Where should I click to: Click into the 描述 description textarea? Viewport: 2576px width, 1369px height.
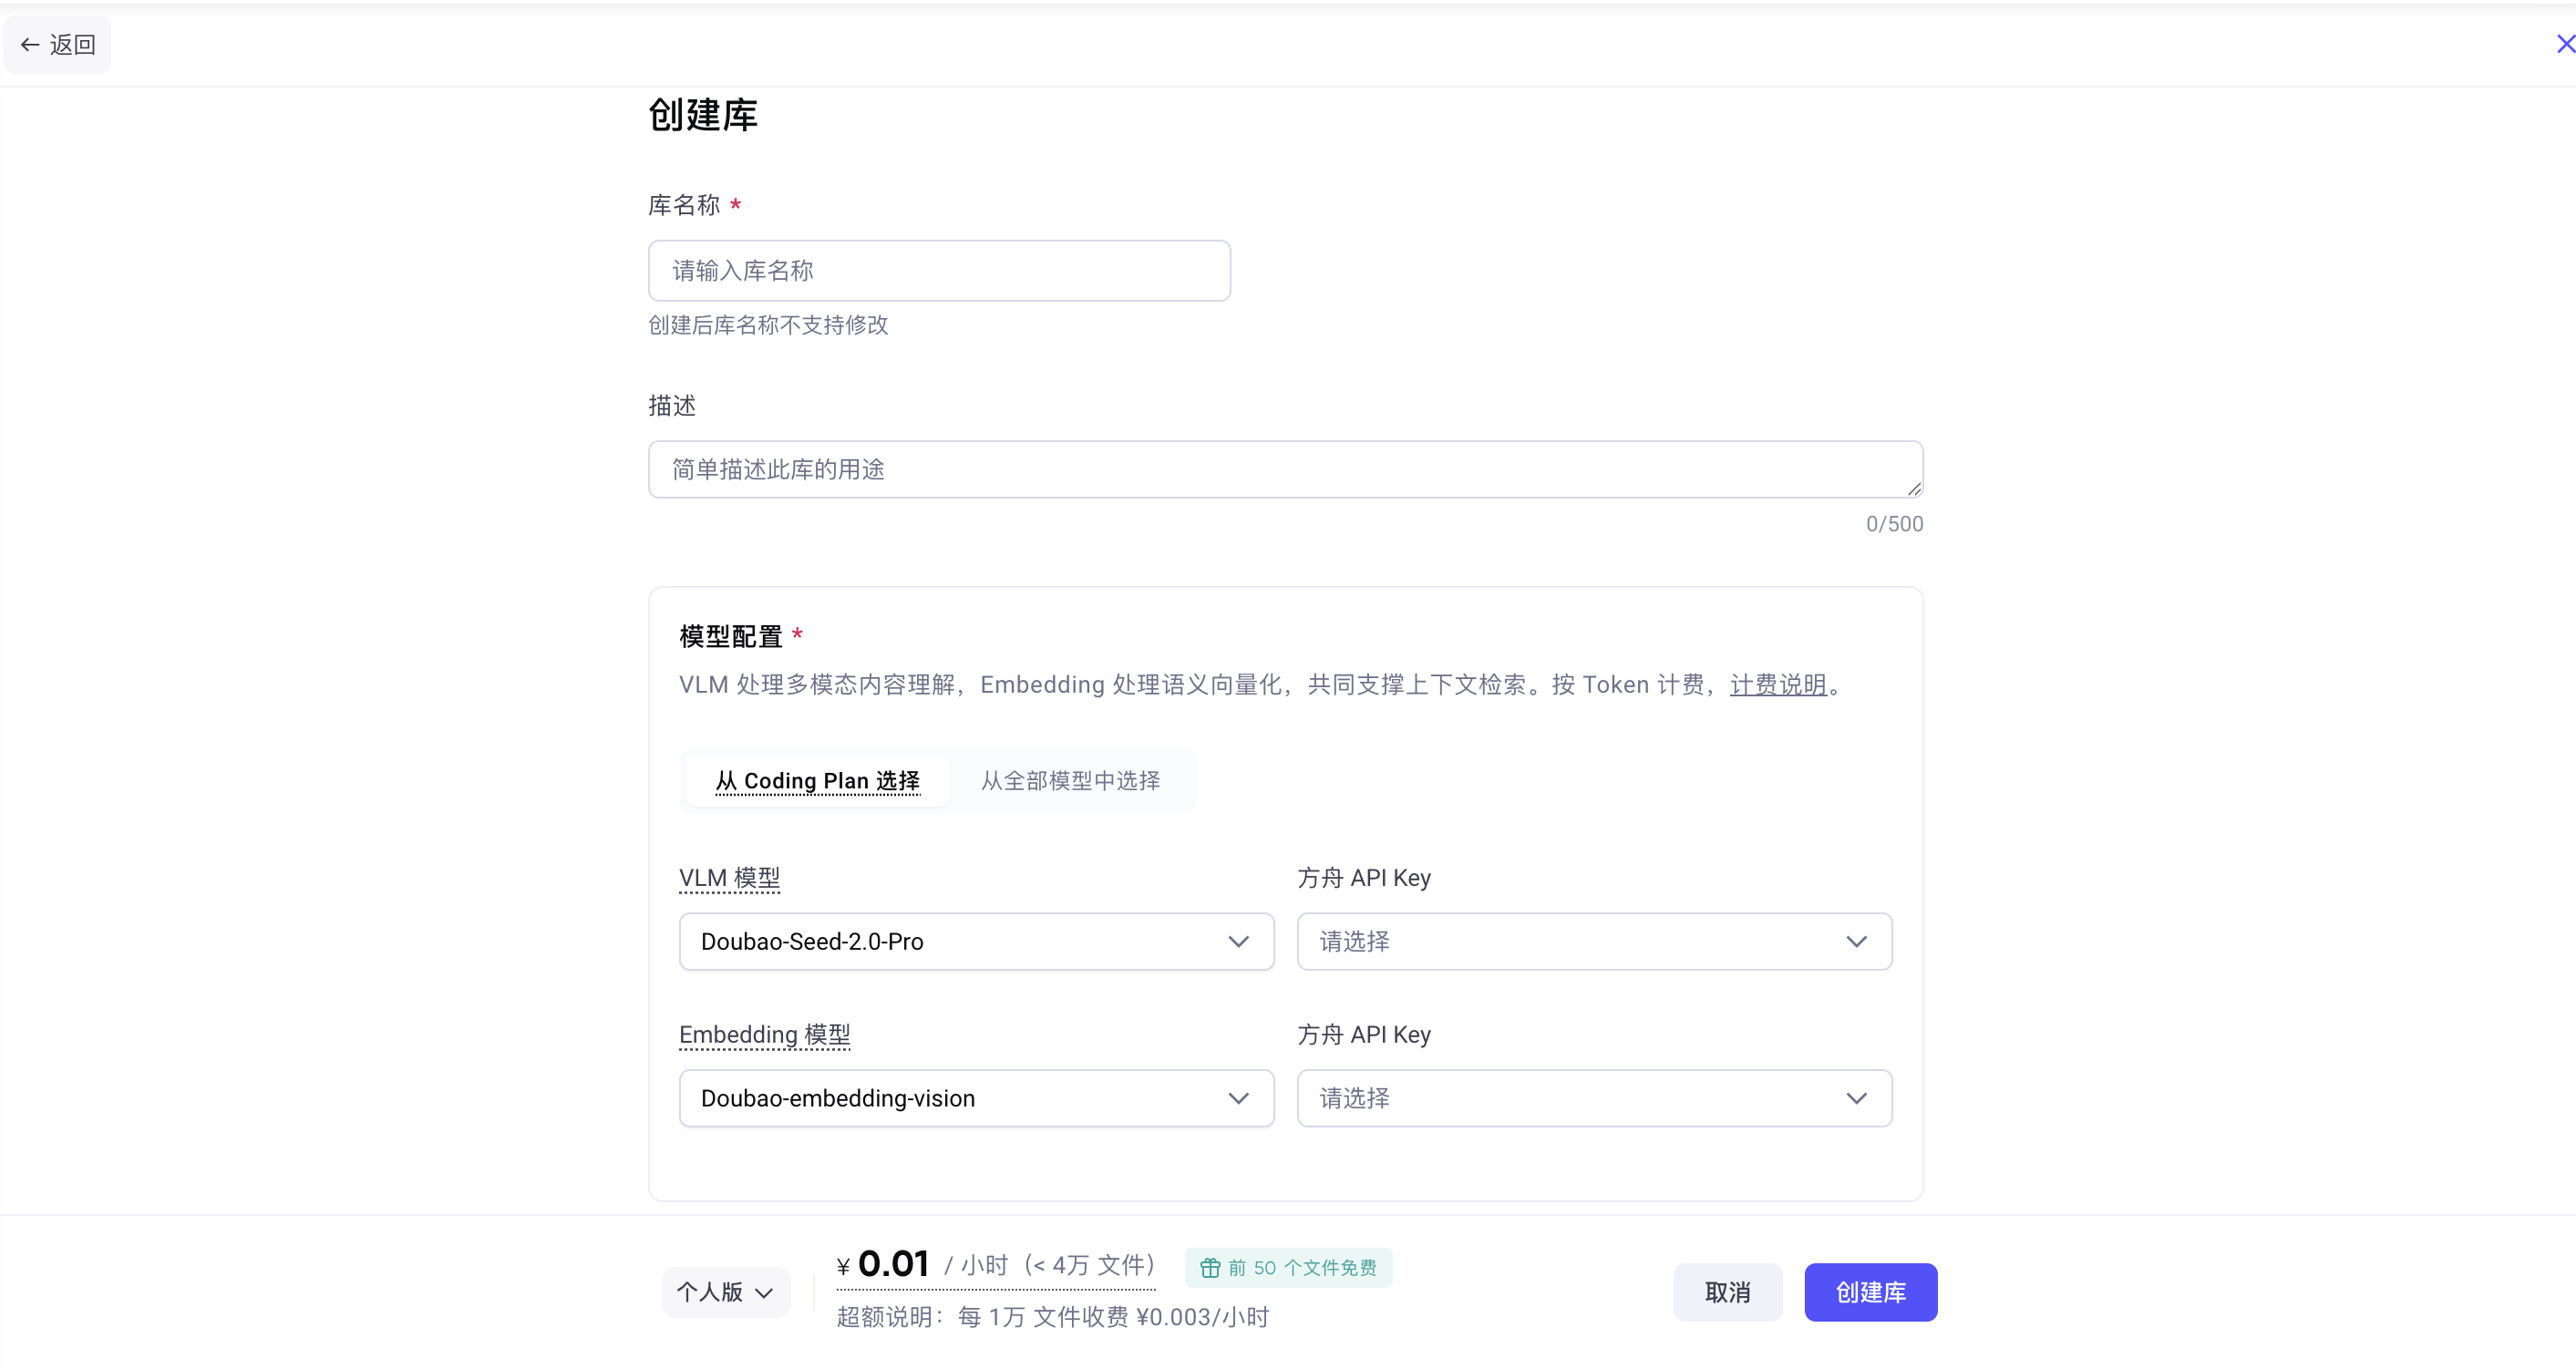click(1285, 470)
